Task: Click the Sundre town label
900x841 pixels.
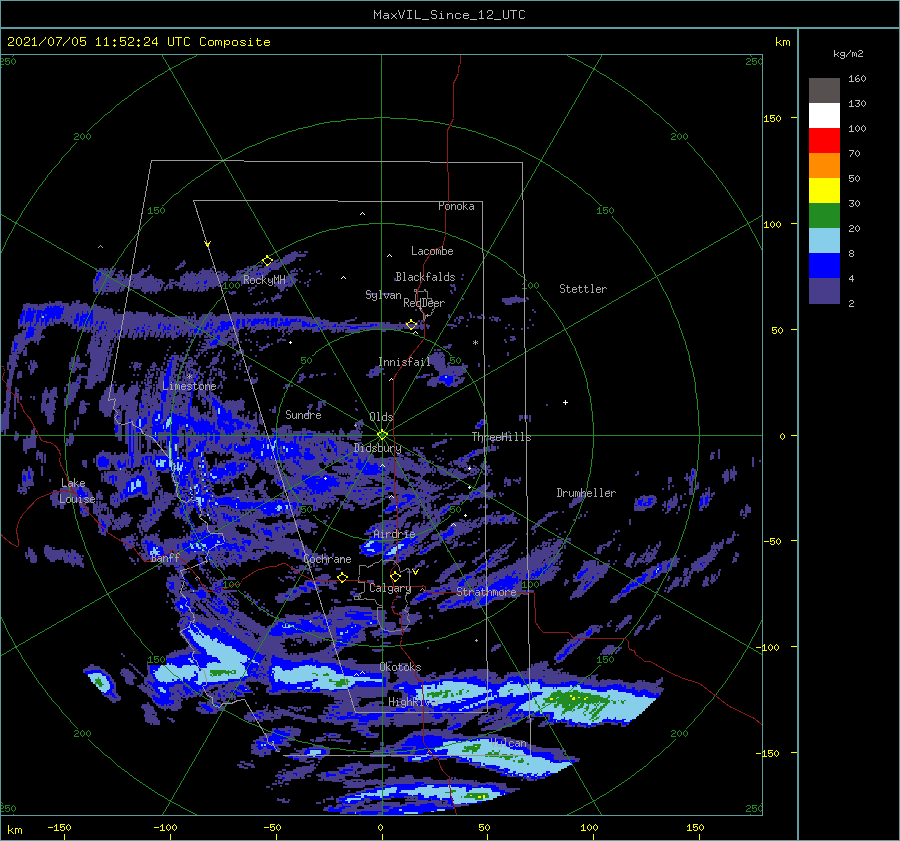Action: 304,414
